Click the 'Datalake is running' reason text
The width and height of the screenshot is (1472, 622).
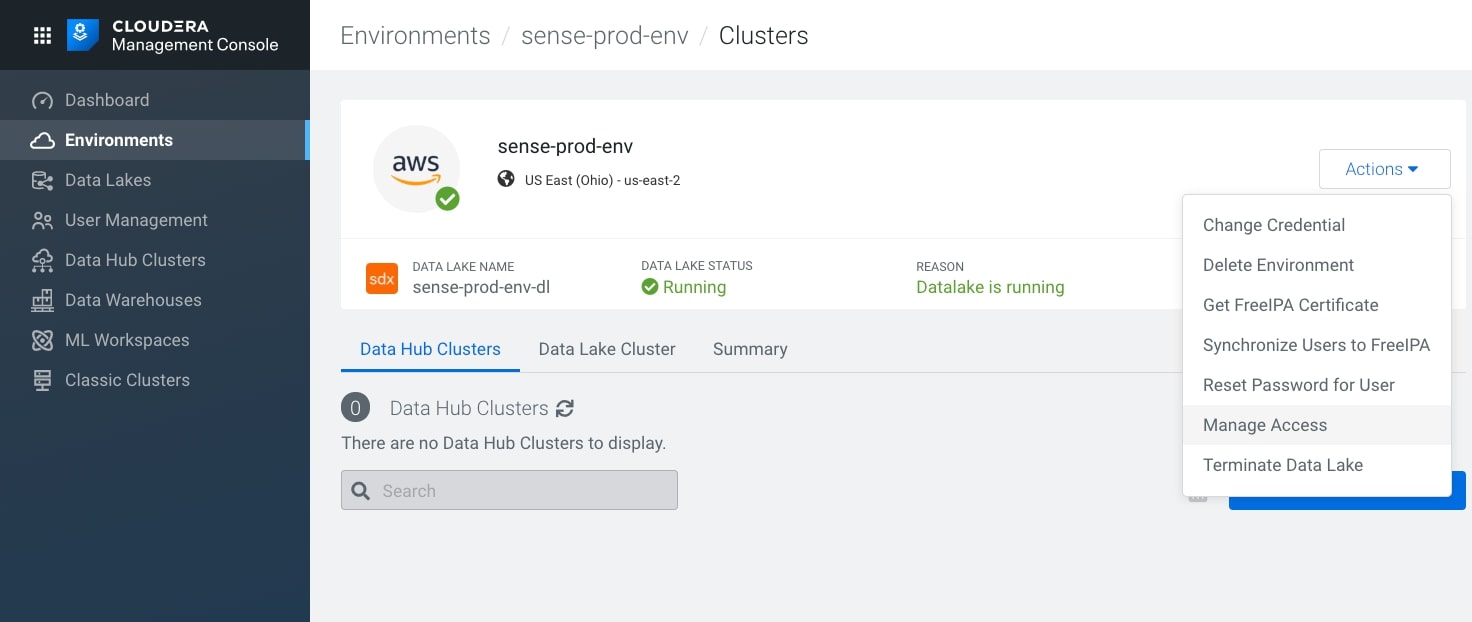(990, 287)
